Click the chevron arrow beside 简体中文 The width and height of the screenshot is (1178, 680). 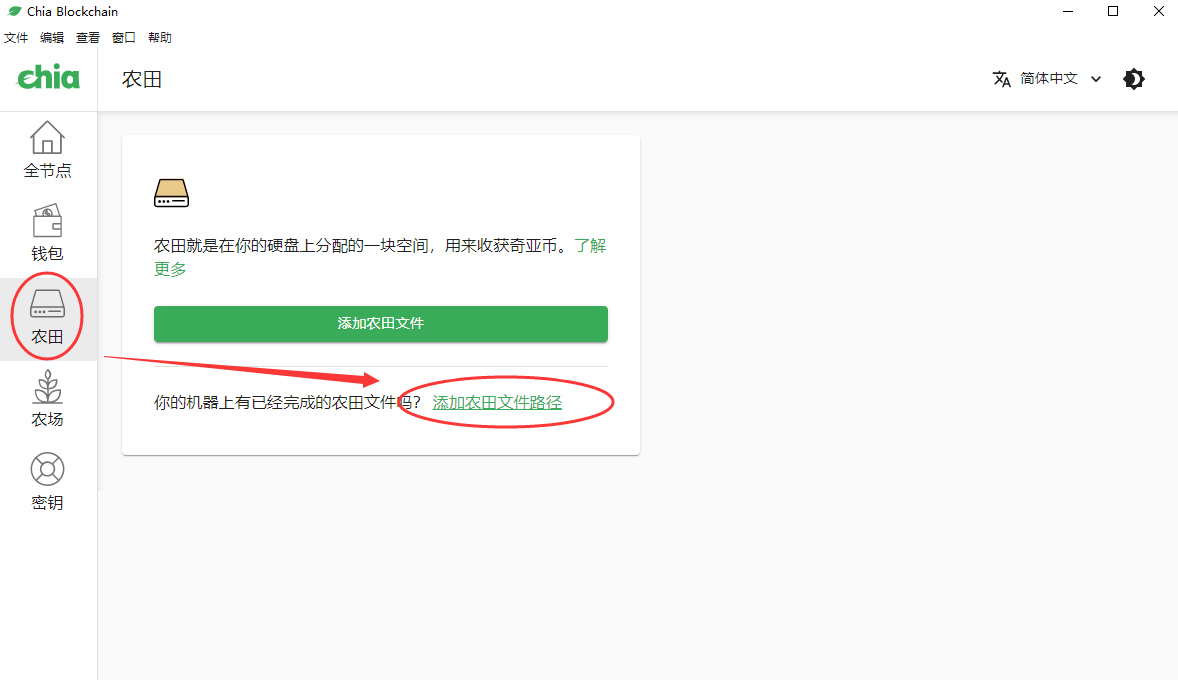tap(1096, 80)
